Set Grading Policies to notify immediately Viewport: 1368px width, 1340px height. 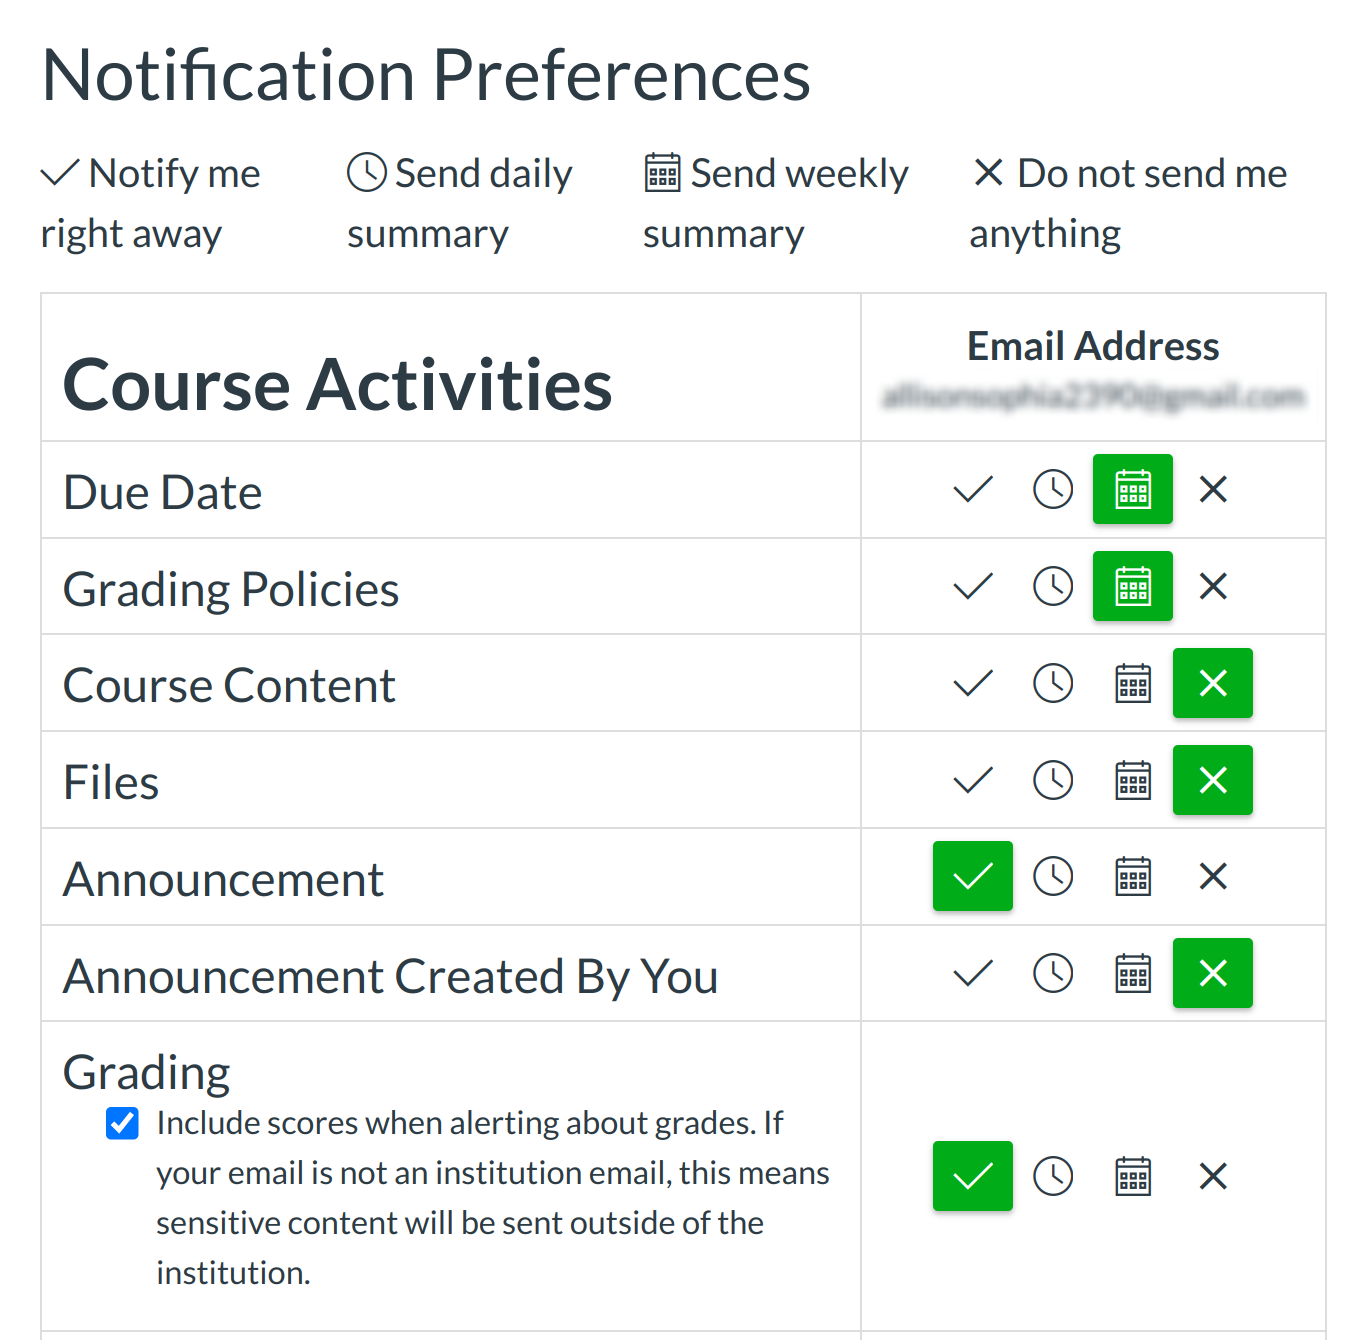(x=972, y=587)
